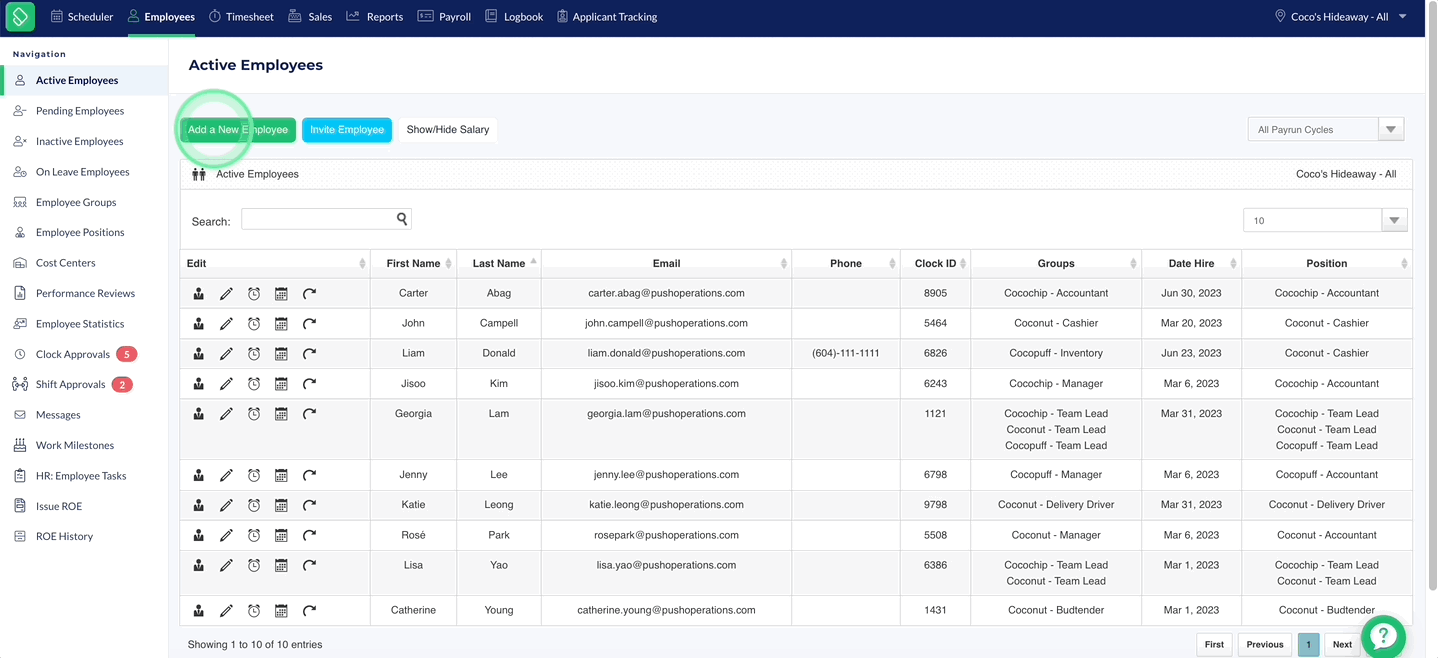This screenshot has width=1438, height=658.
Task: Click the green Push logo in top bar
Action: pyautogui.click(x=20, y=16)
